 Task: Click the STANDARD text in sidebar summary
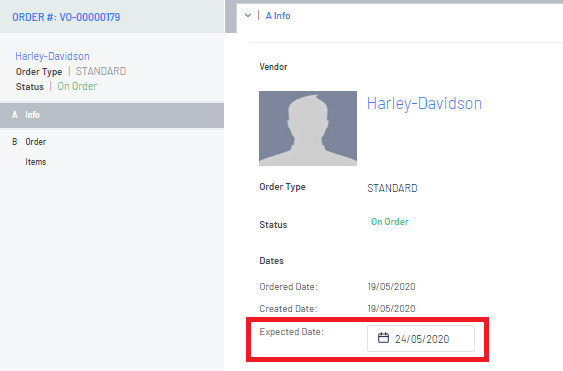point(101,71)
